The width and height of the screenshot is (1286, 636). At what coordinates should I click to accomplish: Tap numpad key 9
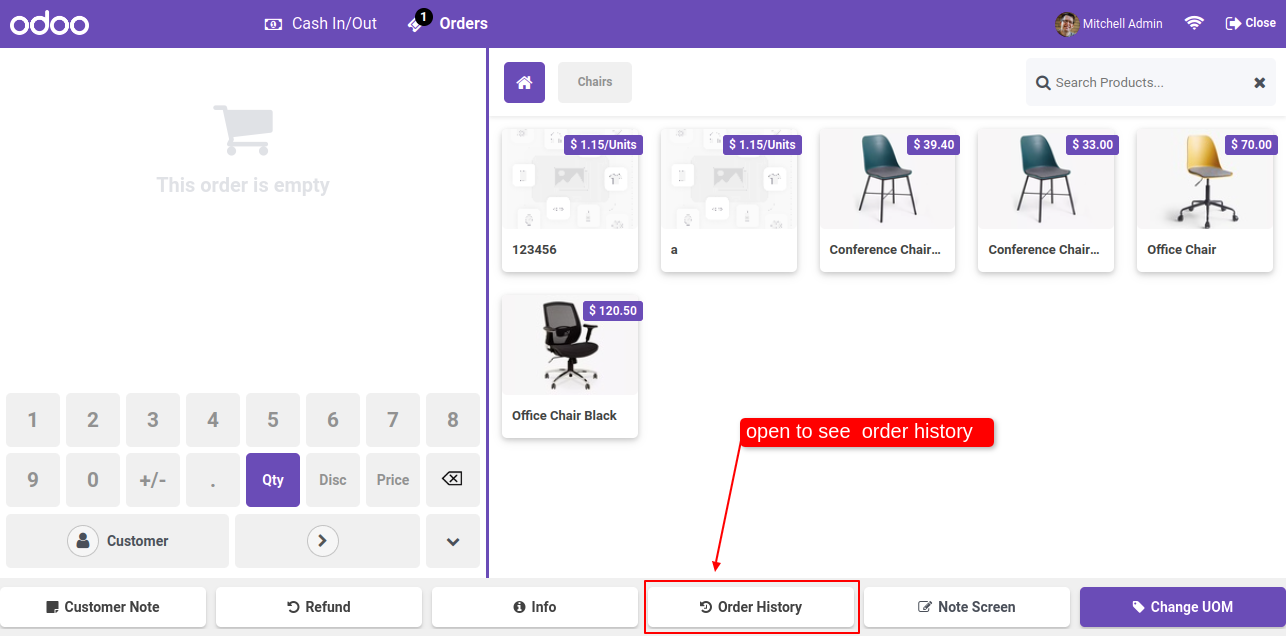[x=33, y=480]
